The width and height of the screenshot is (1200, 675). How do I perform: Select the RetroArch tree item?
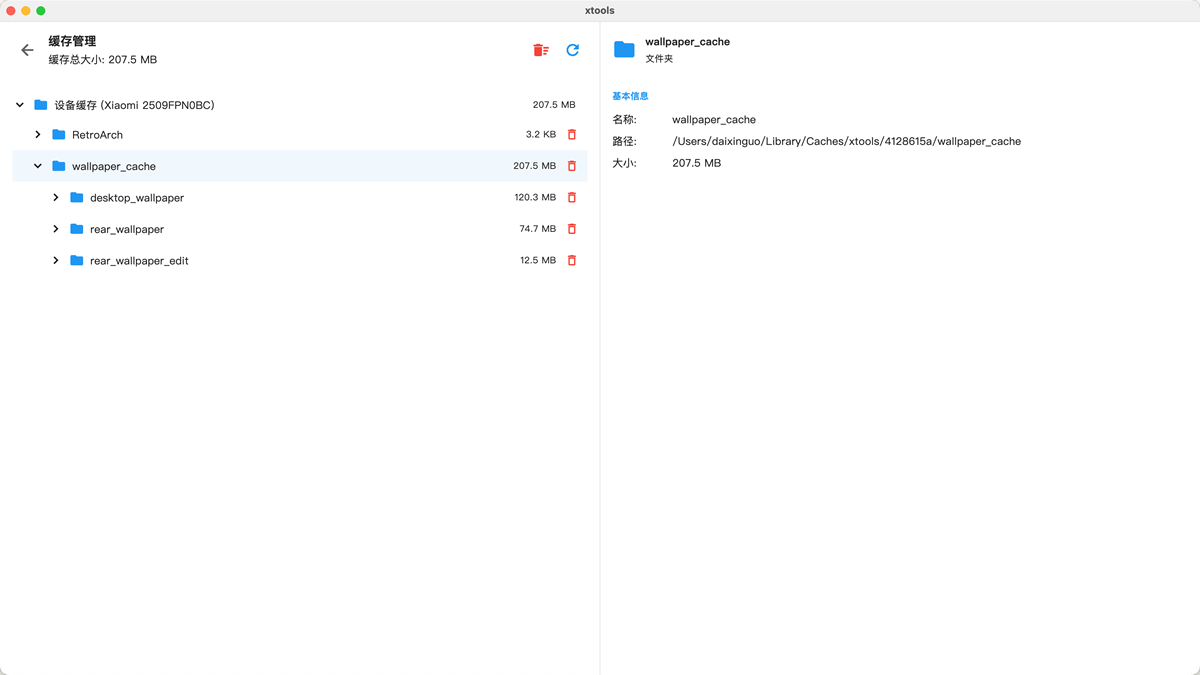coord(97,135)
